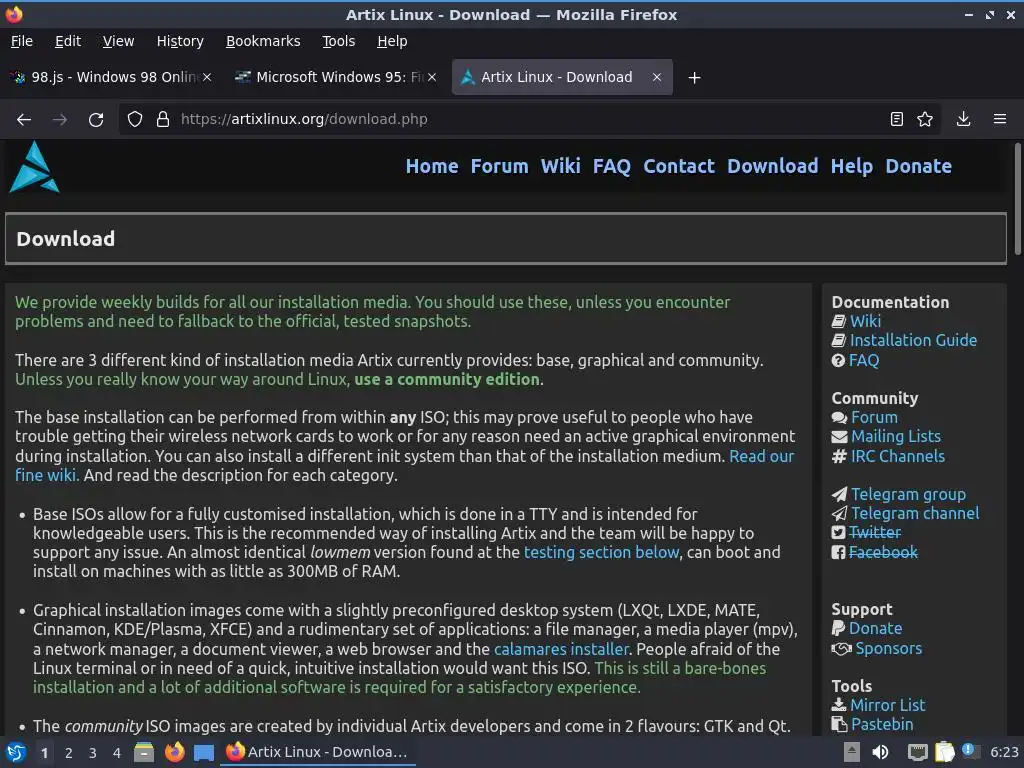Open the Pastebin tool link
The width and height of the screenshot is (1024, 768).
point(882,724)
